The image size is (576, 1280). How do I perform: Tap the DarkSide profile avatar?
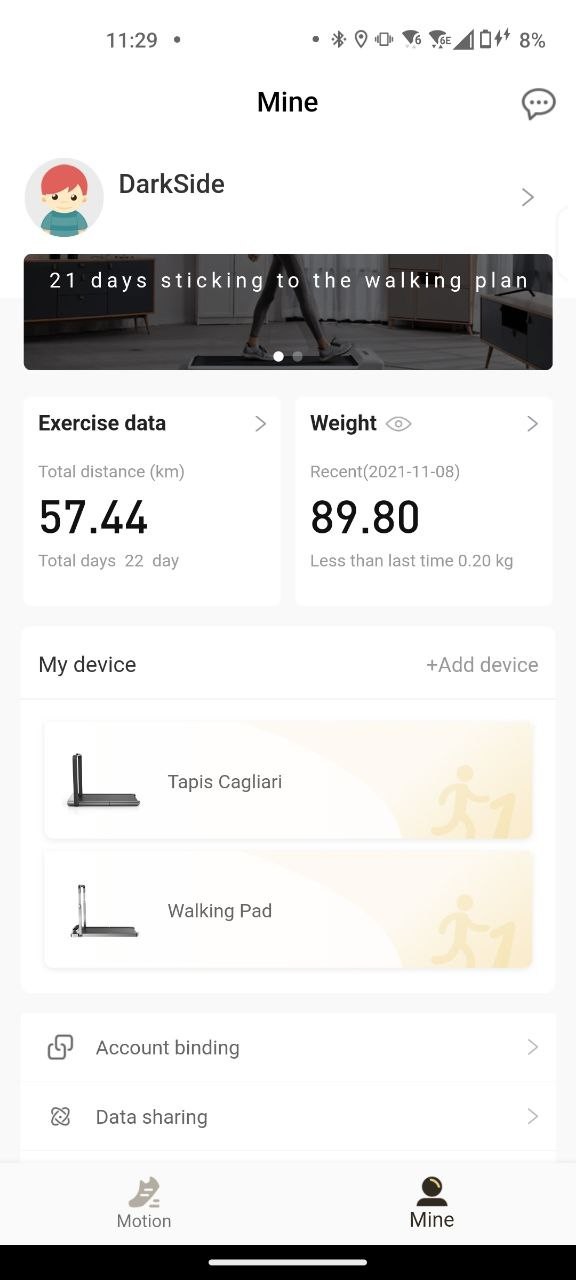[64, 197]
